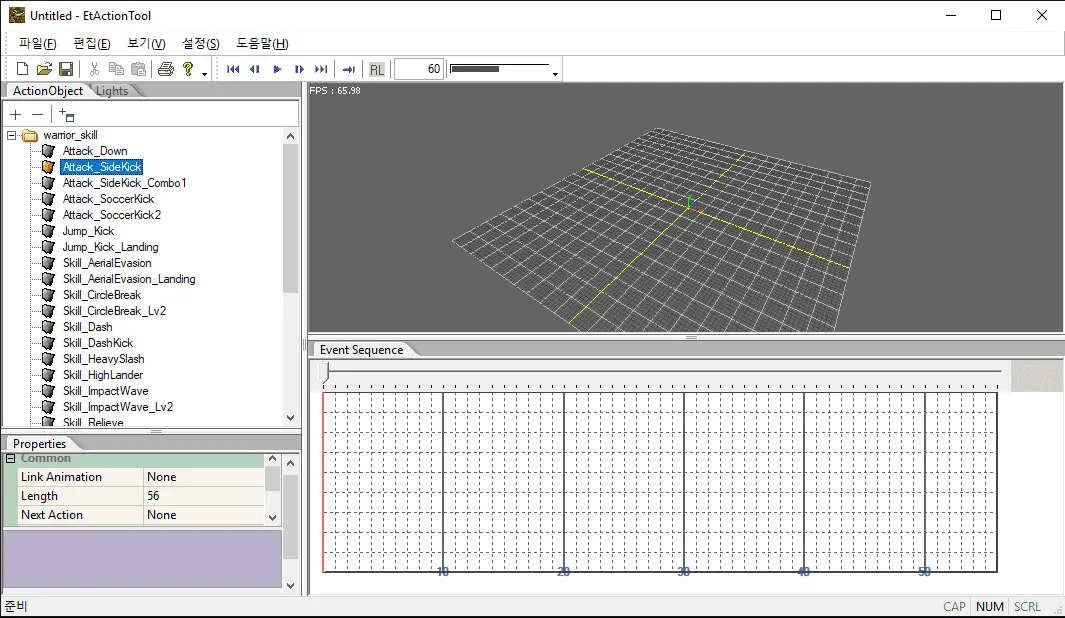Select Attack_SideKick_Combo1 in the tree

tap(124, 183)
